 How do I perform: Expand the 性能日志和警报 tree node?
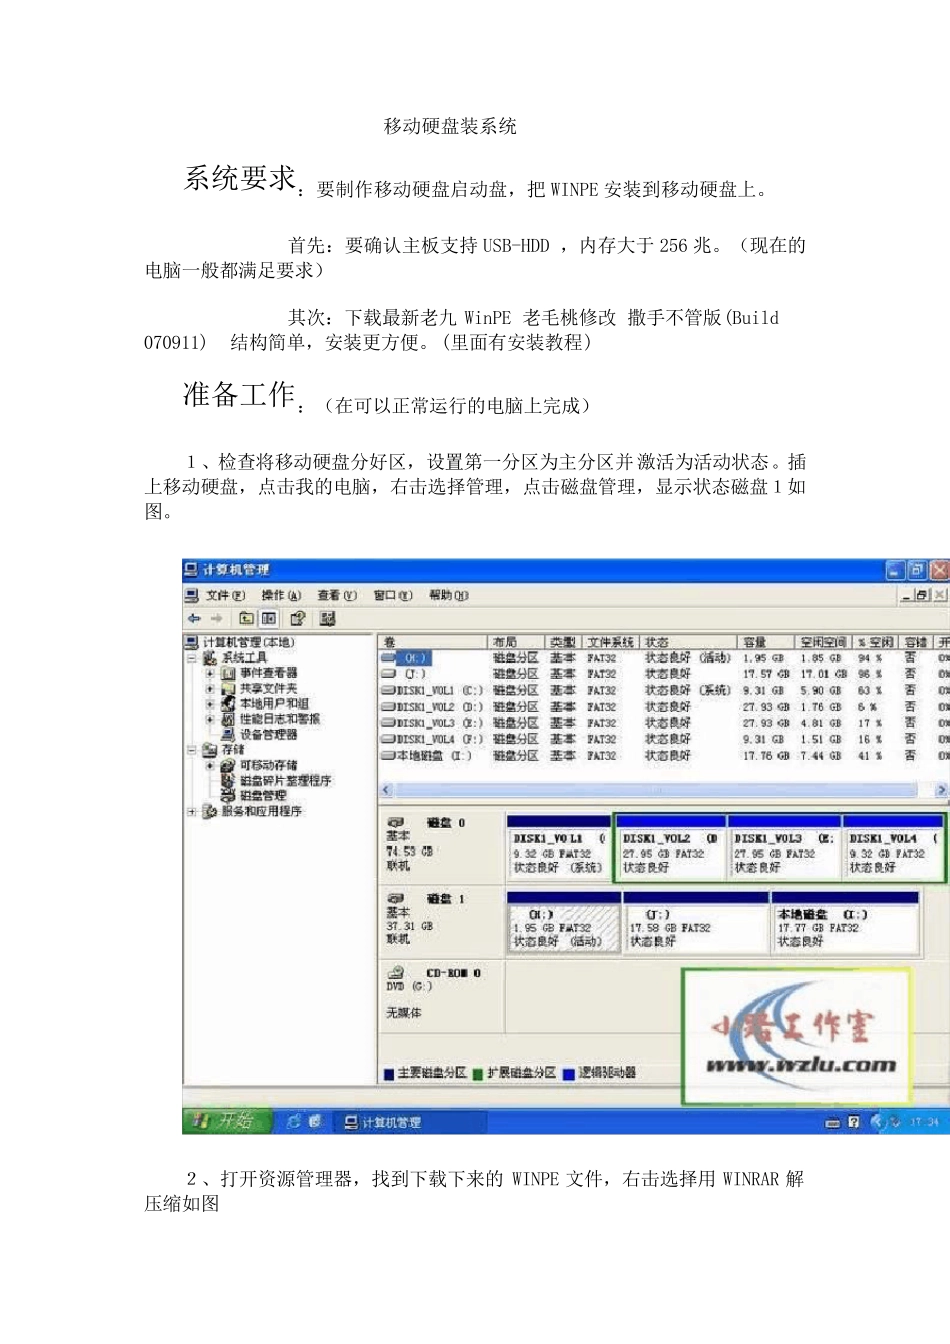point(210,719)
